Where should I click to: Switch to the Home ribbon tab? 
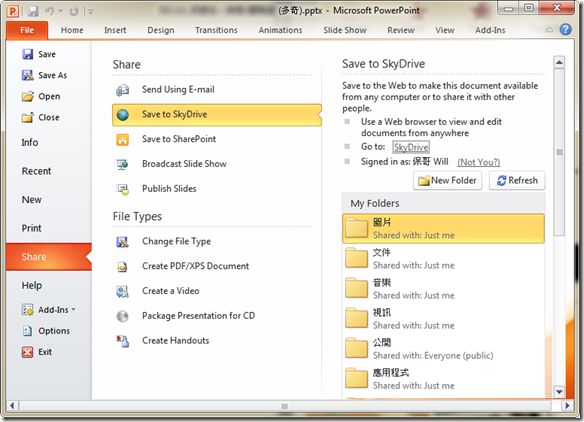point(72,30)
